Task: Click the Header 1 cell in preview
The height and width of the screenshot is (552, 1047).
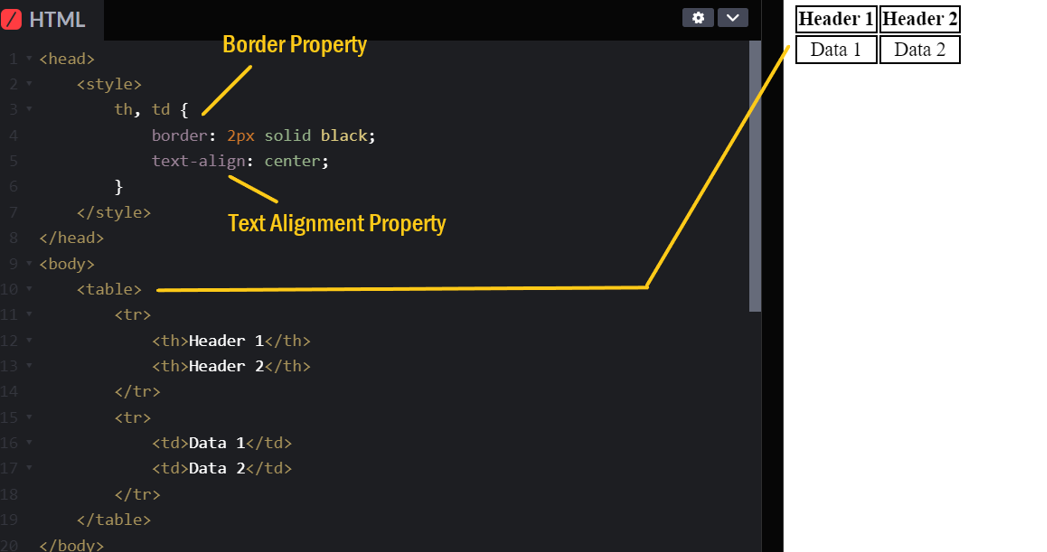Action: coord(836,19)
